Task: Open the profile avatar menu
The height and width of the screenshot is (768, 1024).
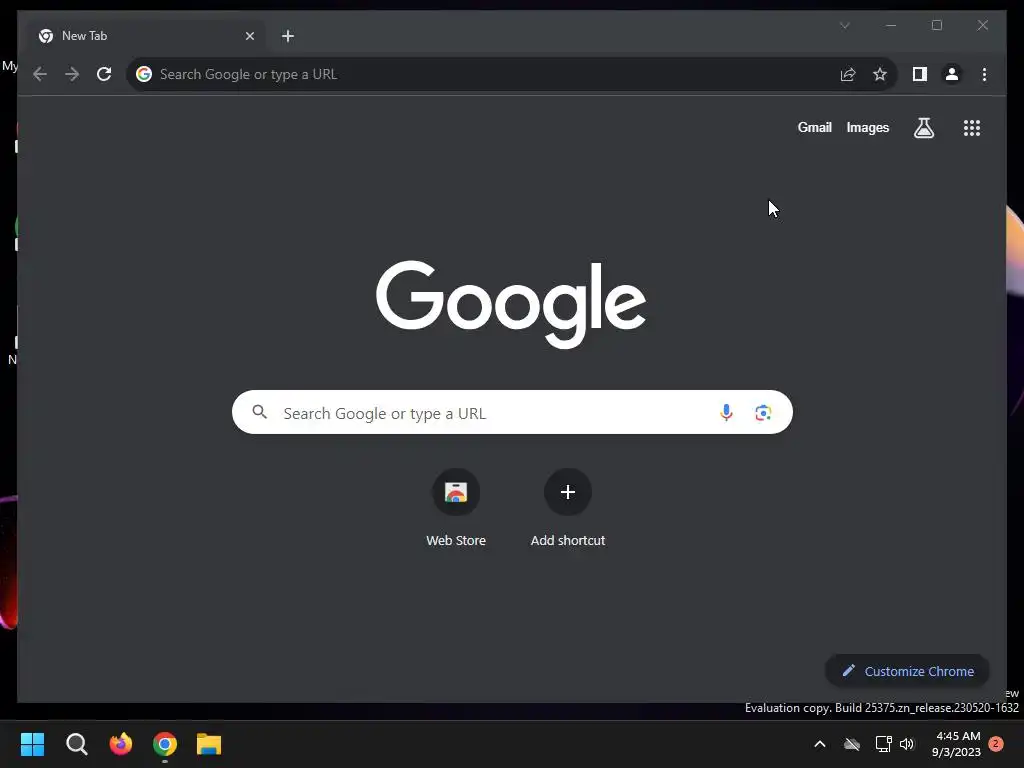Action: click(x=952, y=74)
